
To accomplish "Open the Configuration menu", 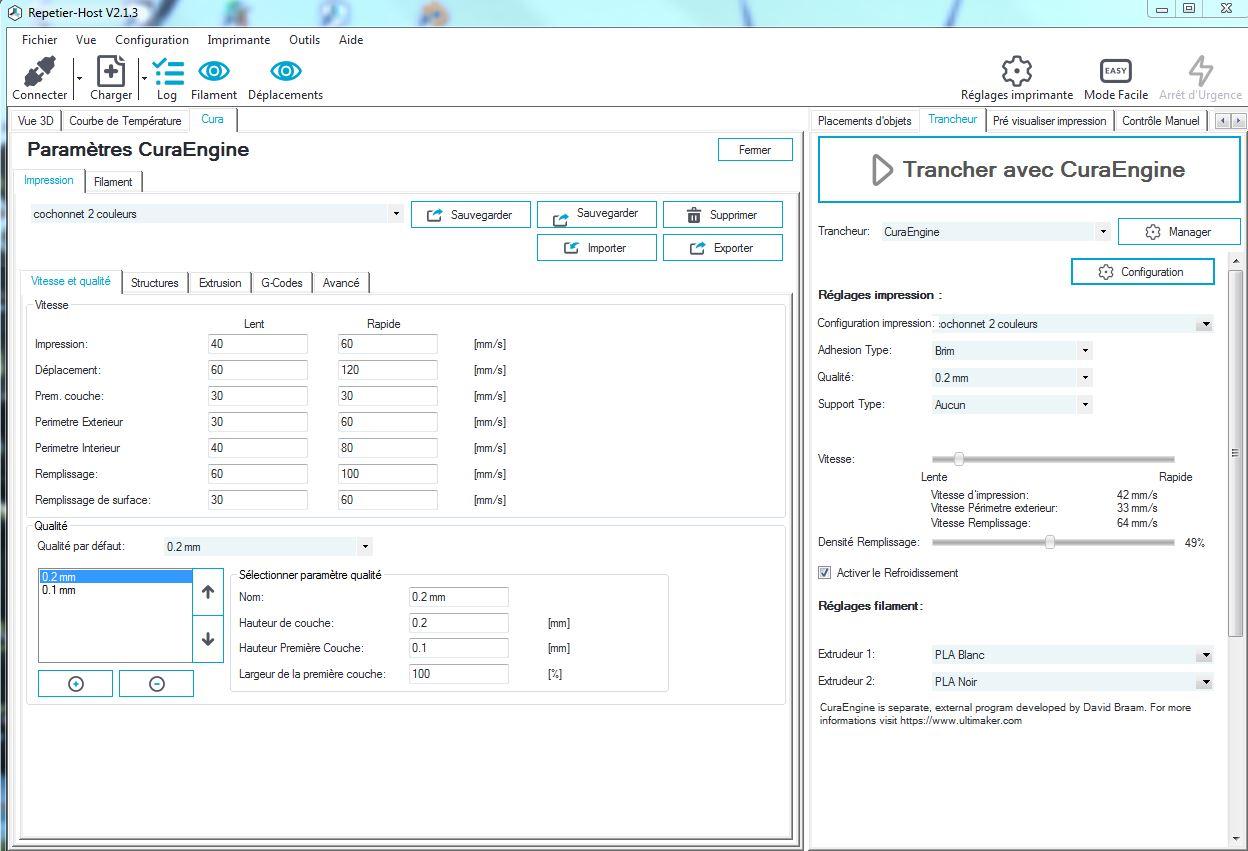I will point(152,40).
